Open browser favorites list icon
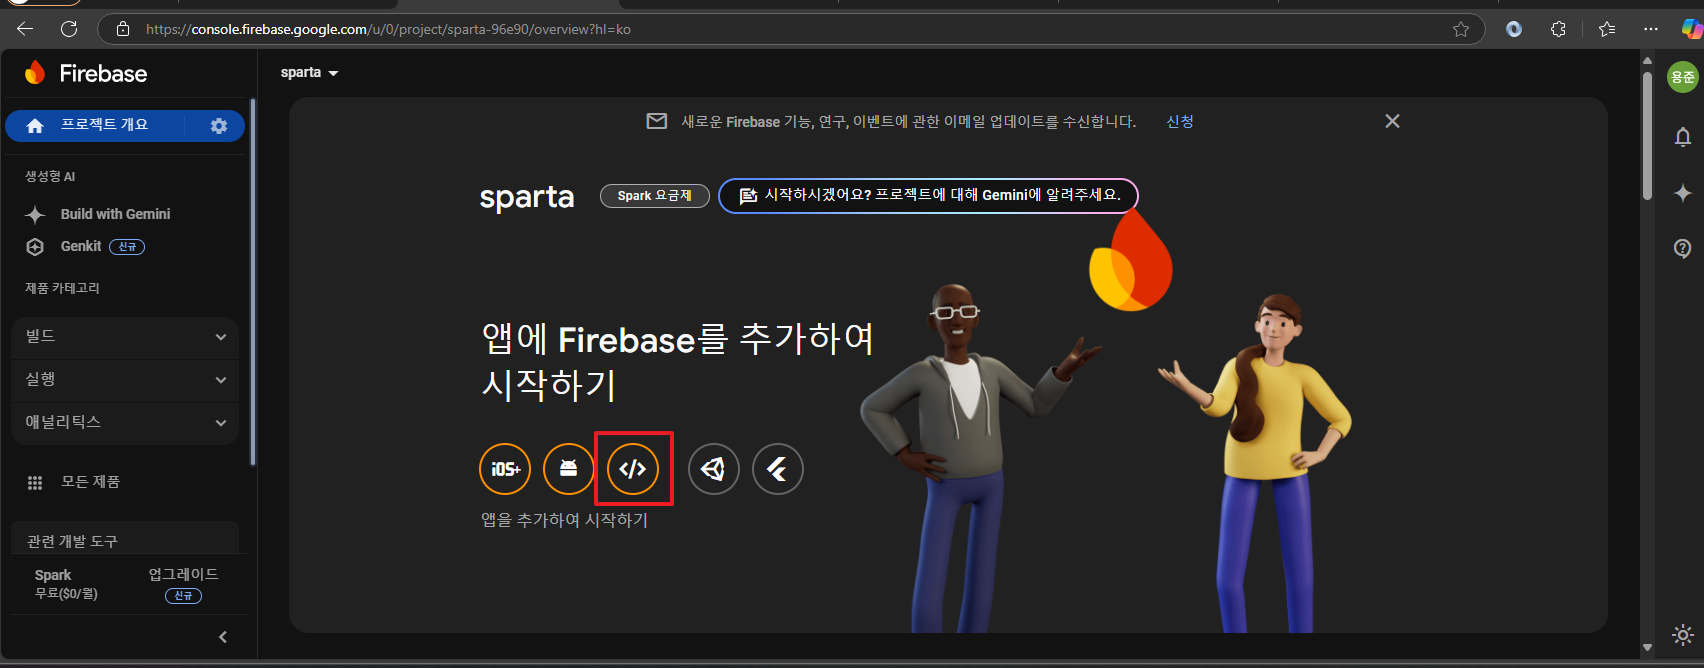The width and height of the screenshot is (1704, 668). pyautogui.click(x=1607, y=29)
